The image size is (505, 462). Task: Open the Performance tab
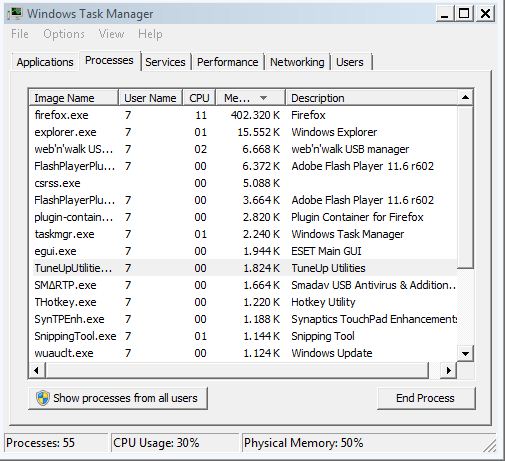(x=228, y=62)
